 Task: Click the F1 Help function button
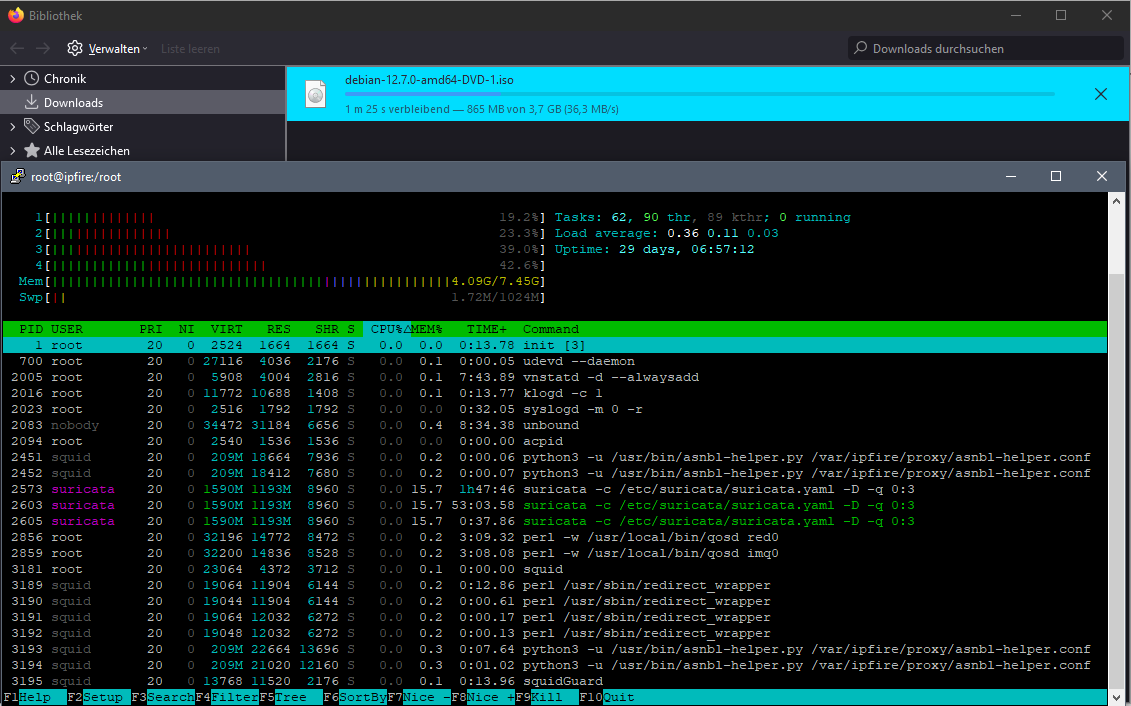(35, 697)
